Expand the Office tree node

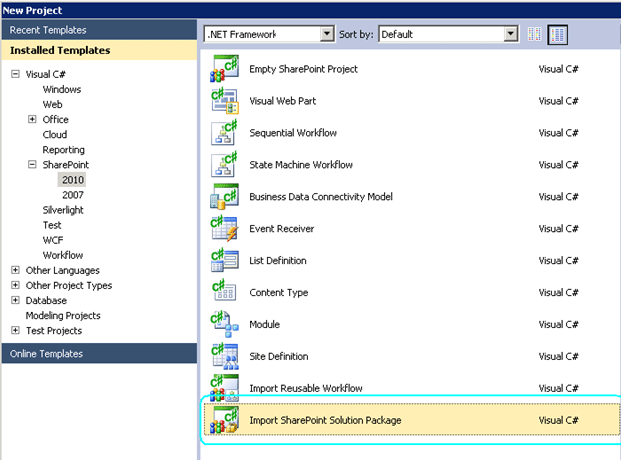click(x=32, y=119)
